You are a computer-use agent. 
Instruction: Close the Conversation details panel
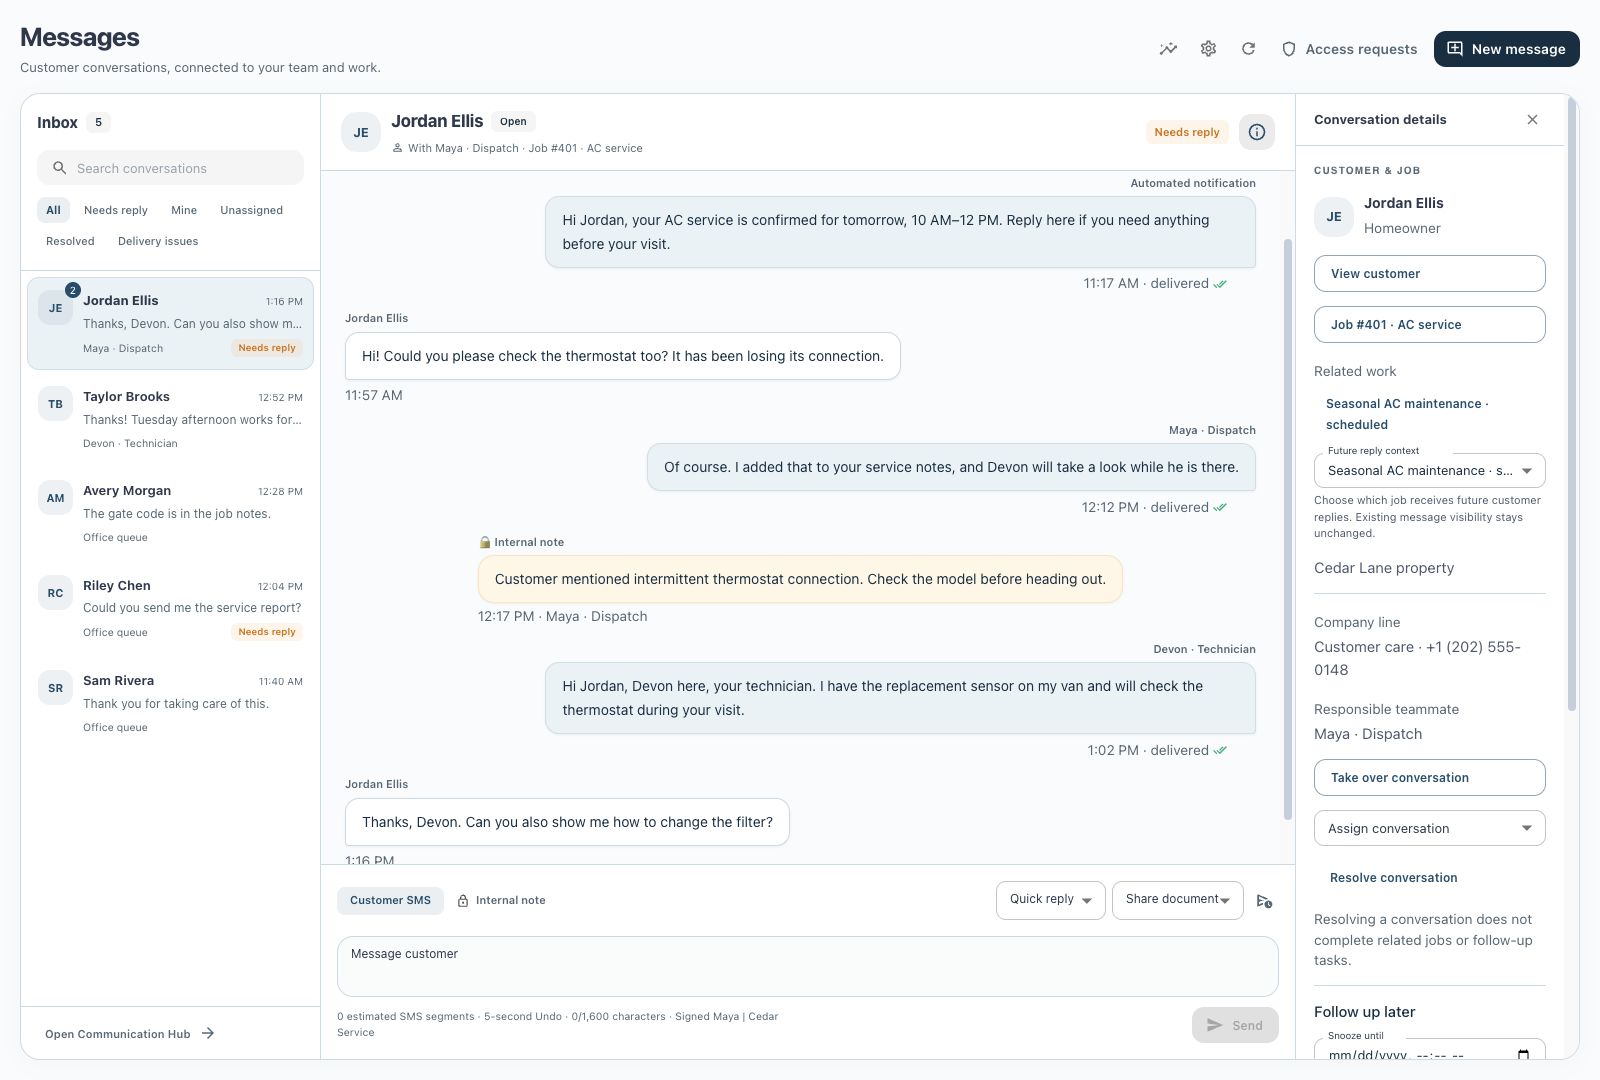pos(1532,120)
